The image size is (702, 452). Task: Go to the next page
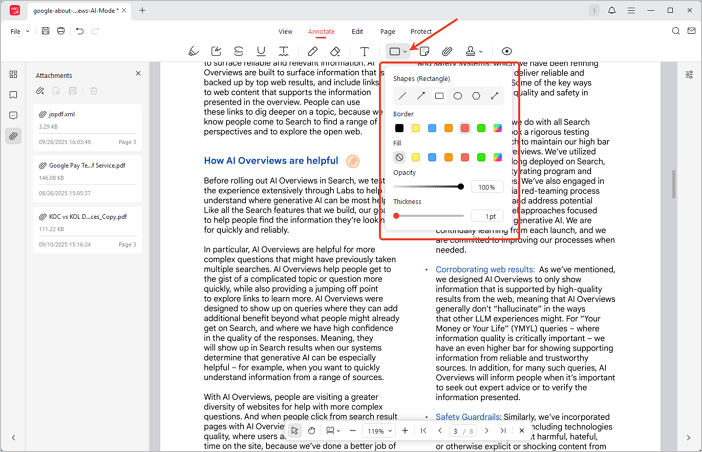point(487,431)
